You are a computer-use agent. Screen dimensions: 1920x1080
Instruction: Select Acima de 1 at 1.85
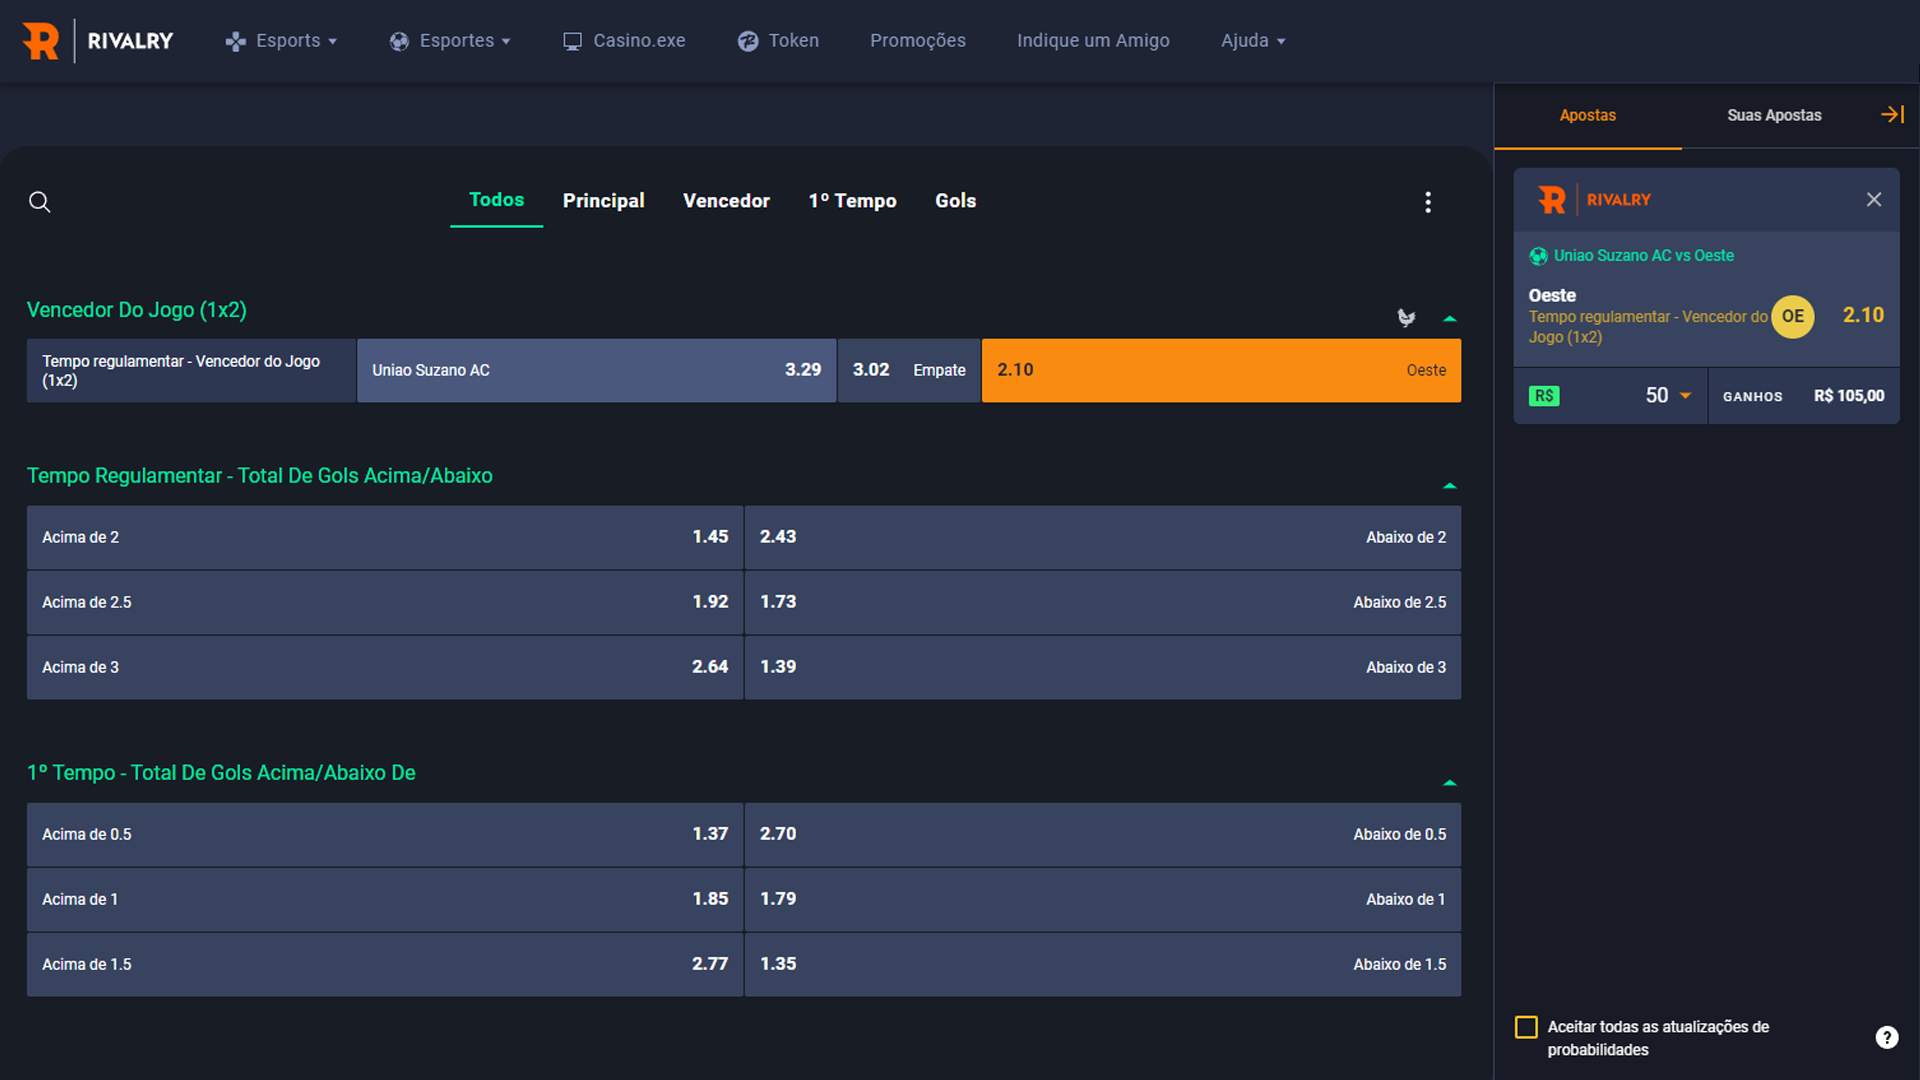385,899
